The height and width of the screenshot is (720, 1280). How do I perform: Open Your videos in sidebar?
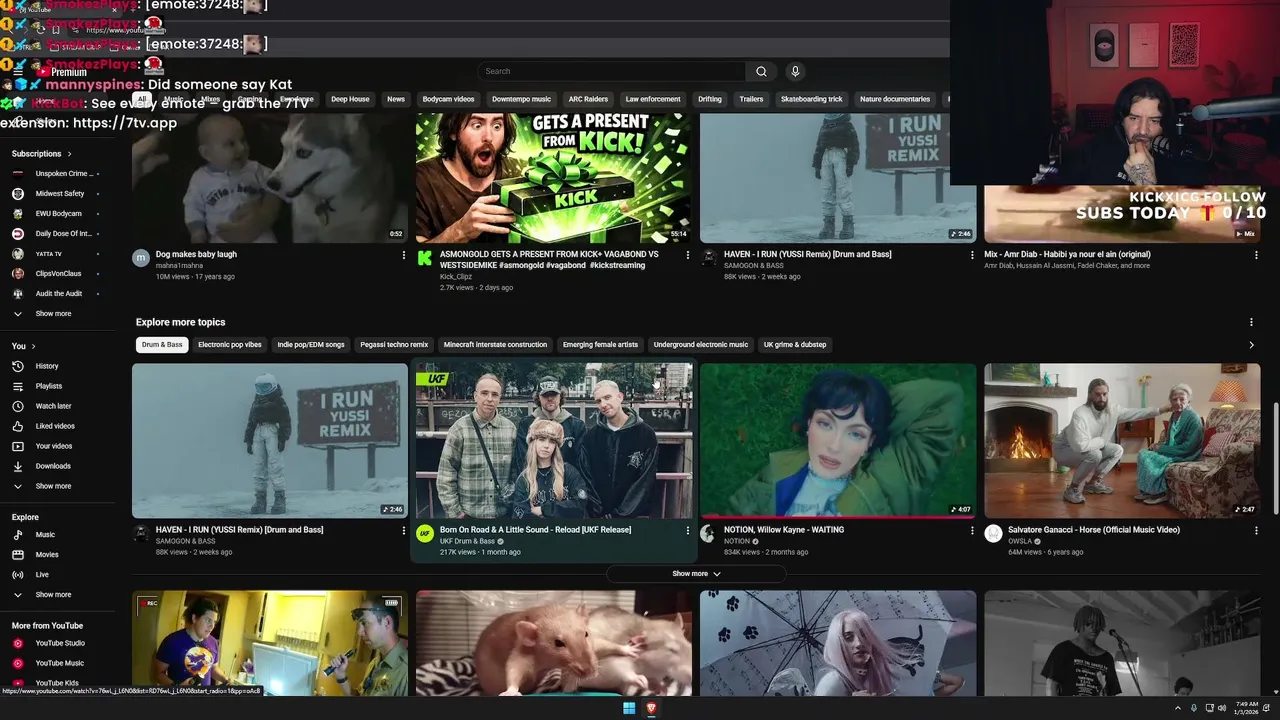click(54, 446)
